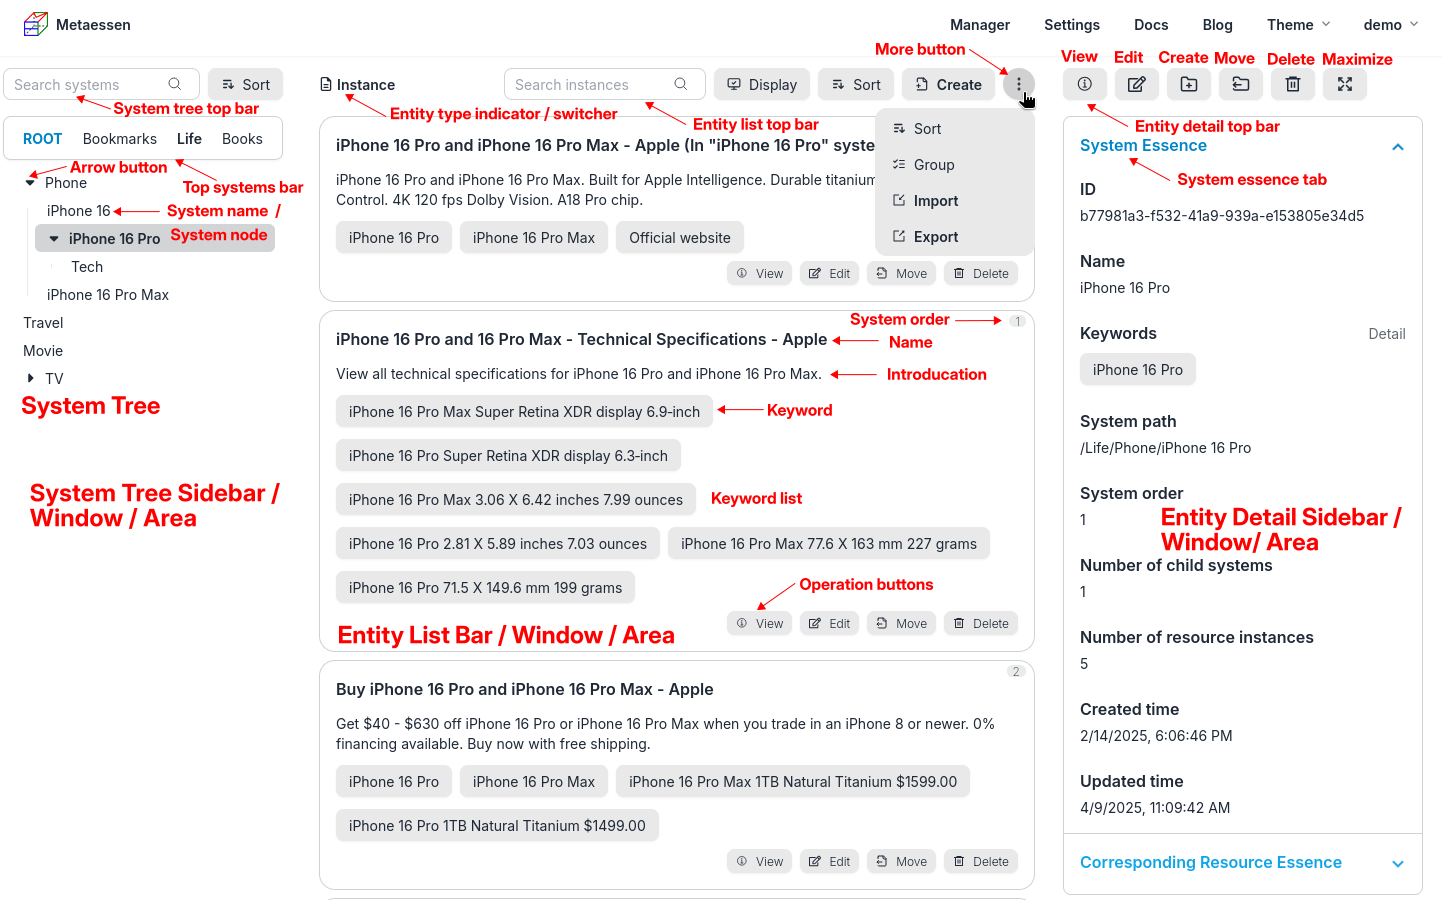Switch to the Bookmarks top system tab
The height and width of the screenshot is (900, 1442).
tap(119, 139)
